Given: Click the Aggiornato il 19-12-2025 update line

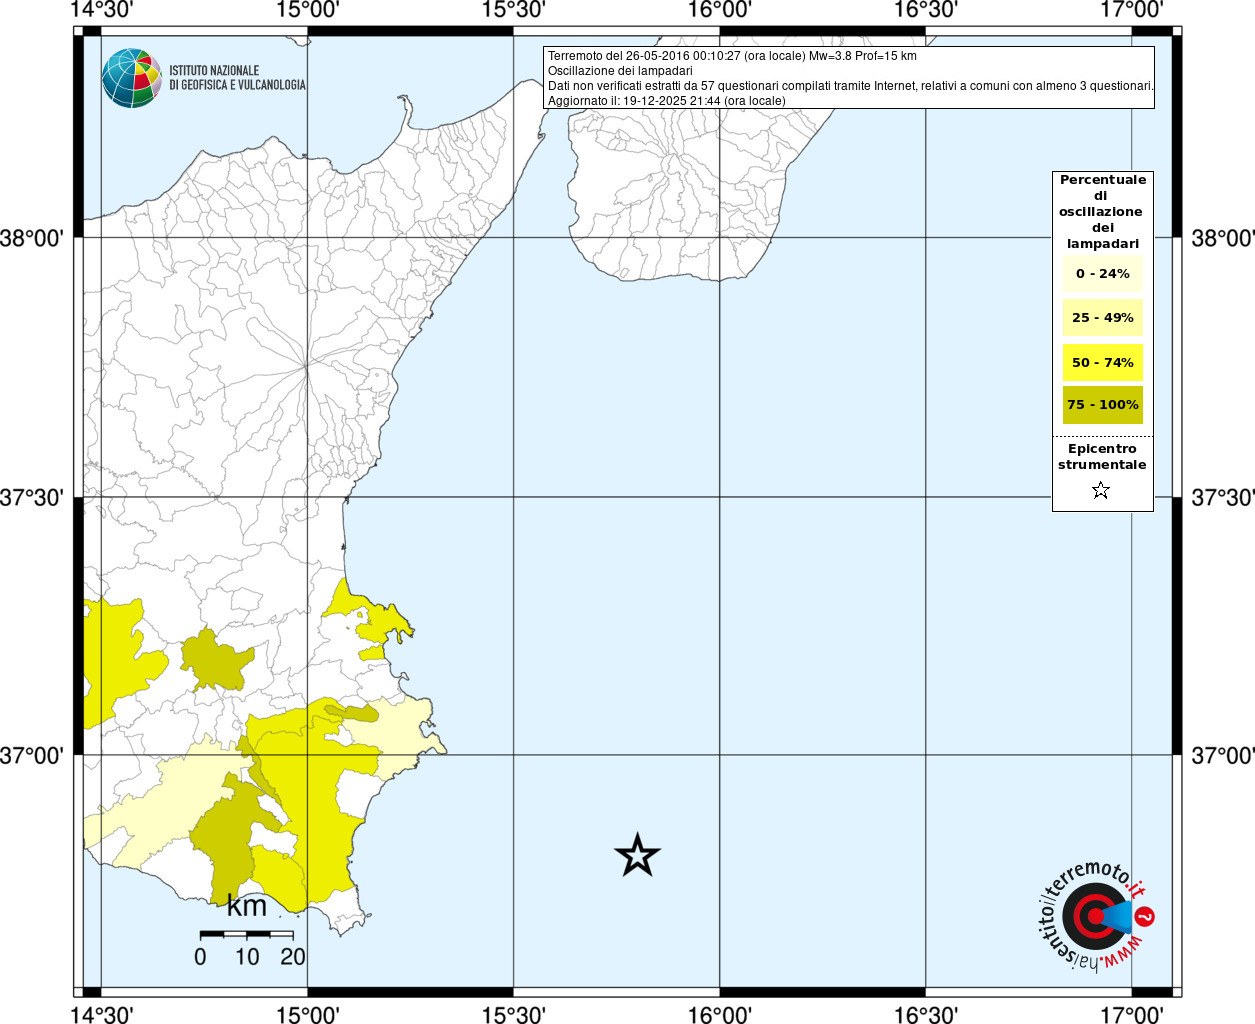Looking at the screenshot, I should (x=666, y=101).
